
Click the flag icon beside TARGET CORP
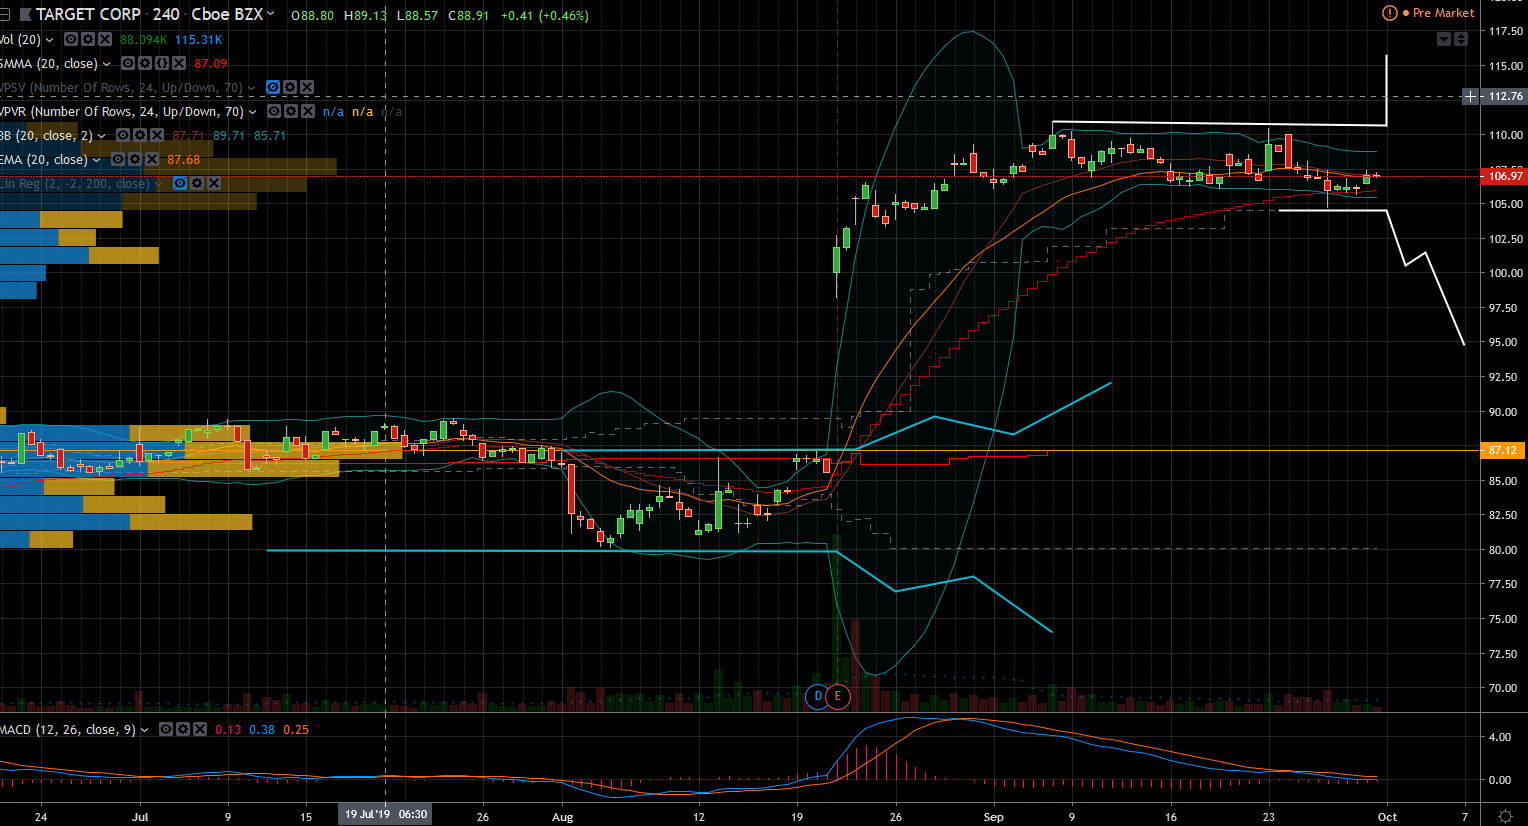pyautogui.click(x=26, y=15)
